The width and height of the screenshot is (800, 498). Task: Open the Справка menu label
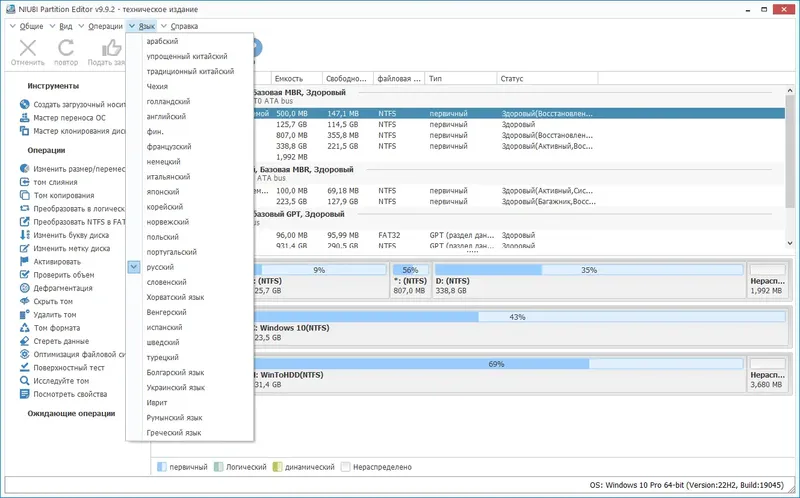click(184, 26)
